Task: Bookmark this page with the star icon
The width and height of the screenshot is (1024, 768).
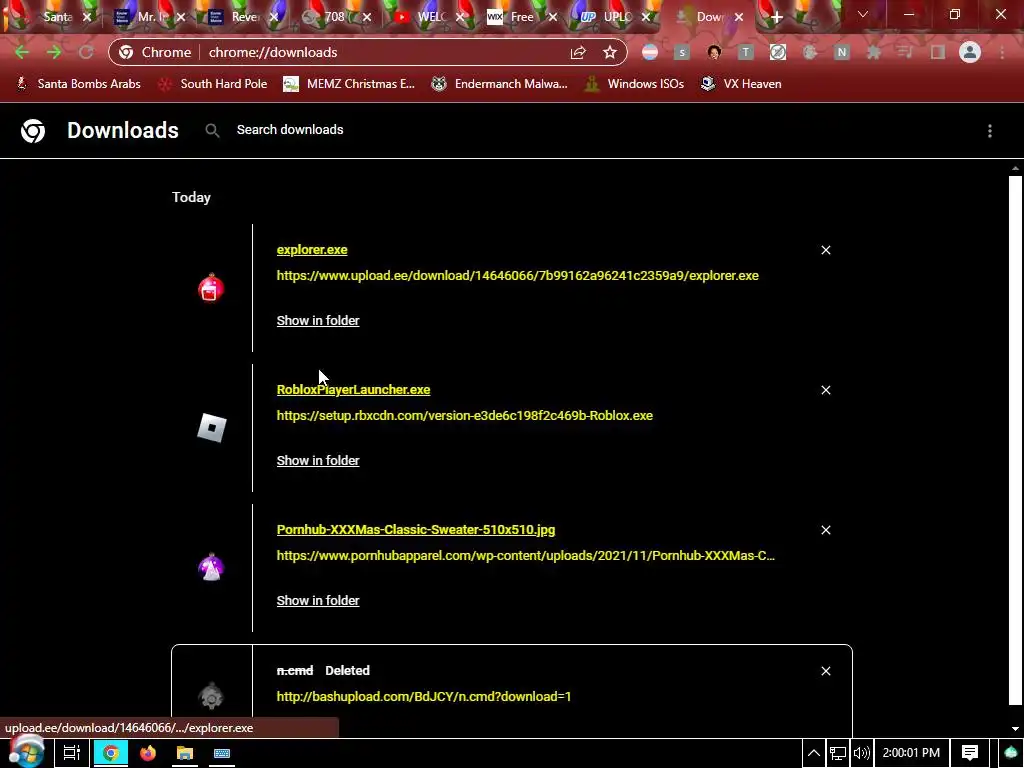Action: point(610,52)
